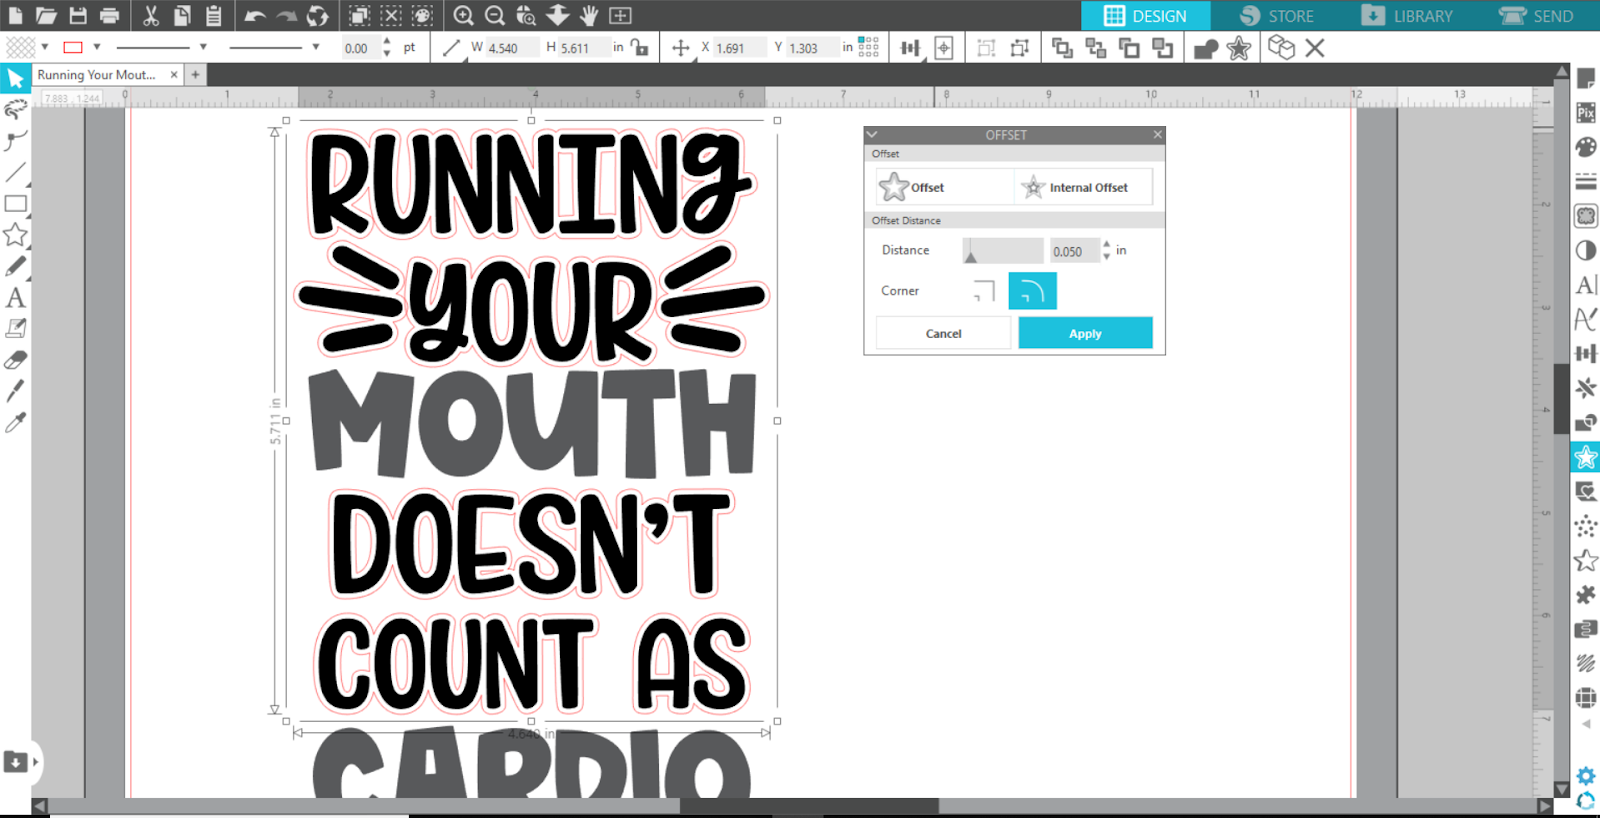The height and width of the screenshot is (818, 1600).
Task: Choose the Offset mode option
Action: tap(945, 187)
